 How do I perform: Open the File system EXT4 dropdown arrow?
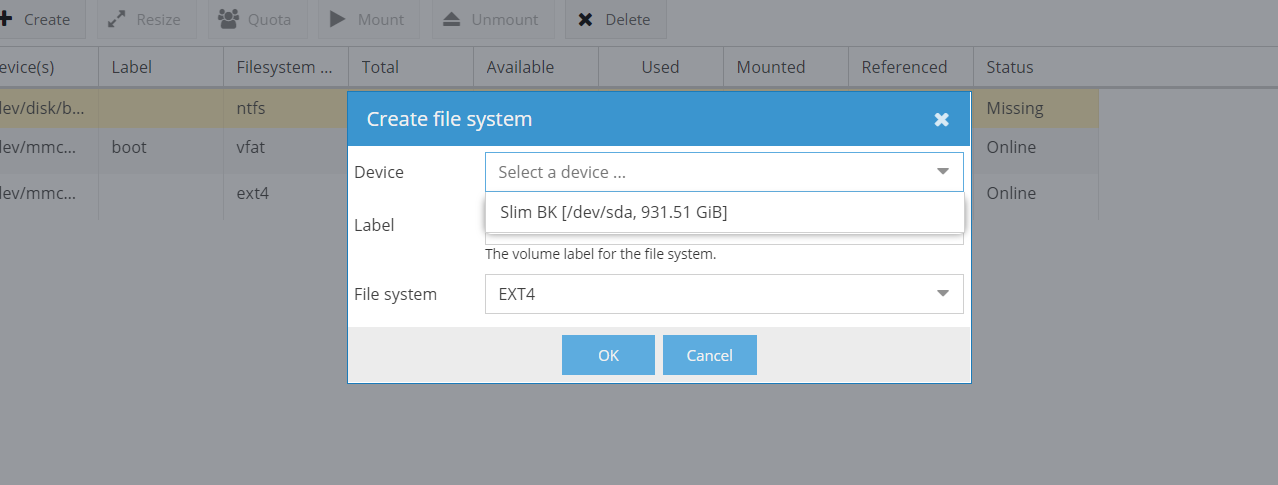click(942, 294)
